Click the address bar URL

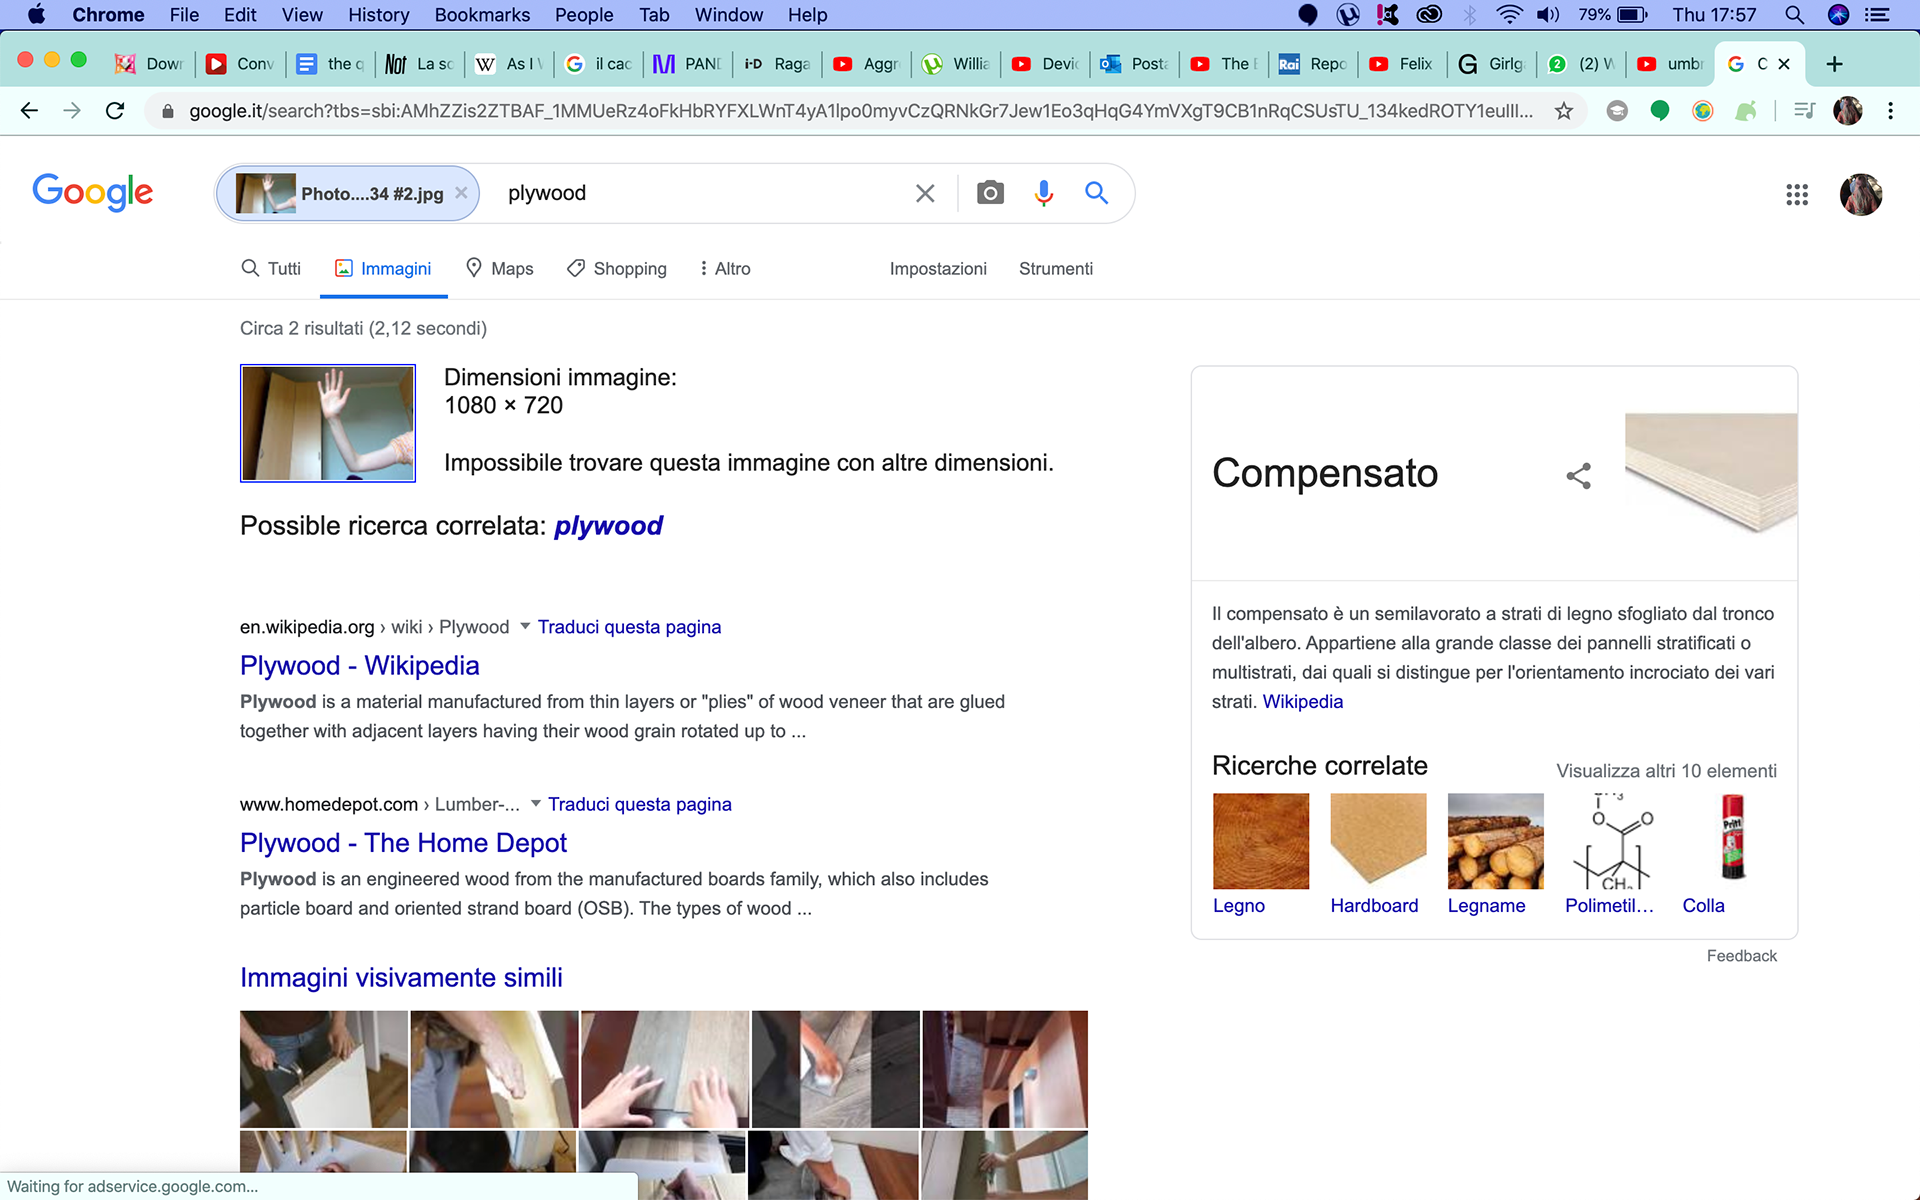860,111
